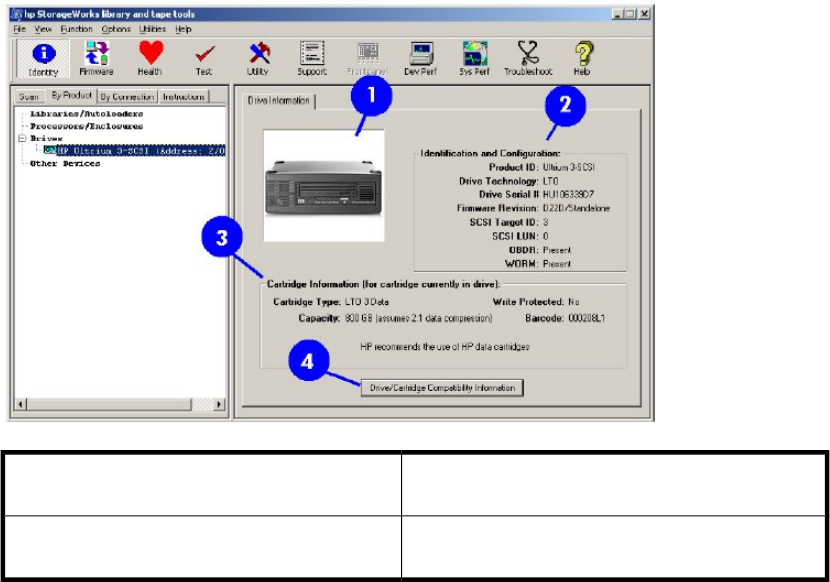This screenshot has height=582, width=830.
Task: Select the Drive Information tab
Action: coord(278,101)
